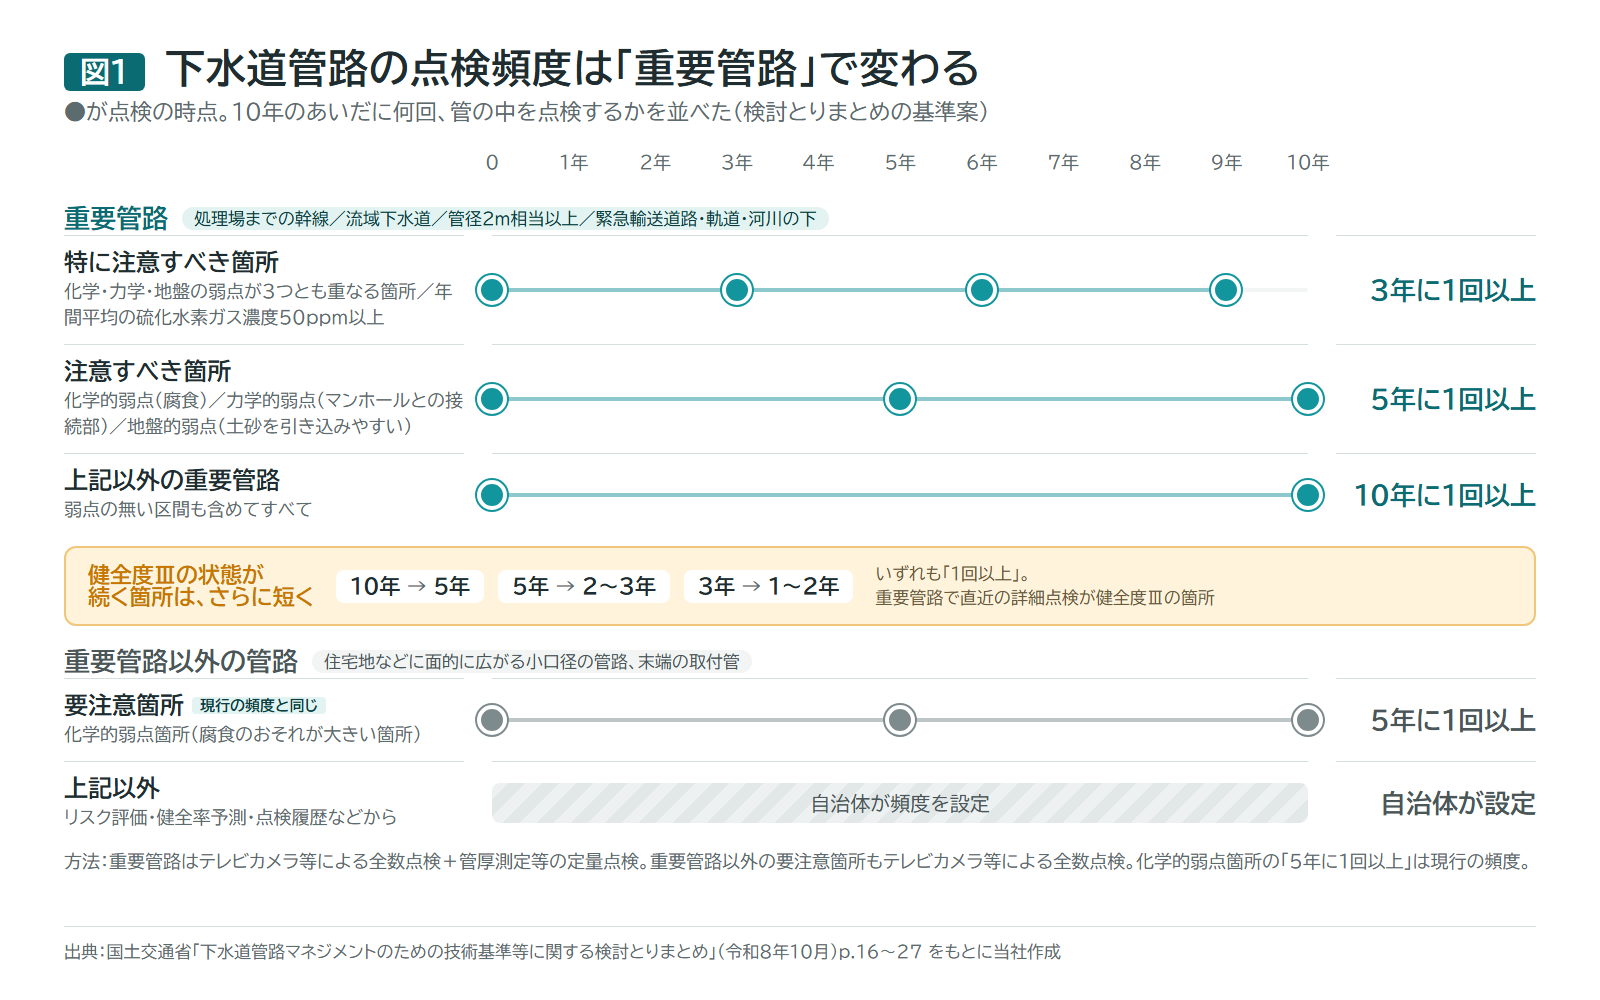This screenshot has width=1600, height=1000.
Task: Click the 9年 dot in 特に注意すべき箇所 row
Action: coord(1226,290)
